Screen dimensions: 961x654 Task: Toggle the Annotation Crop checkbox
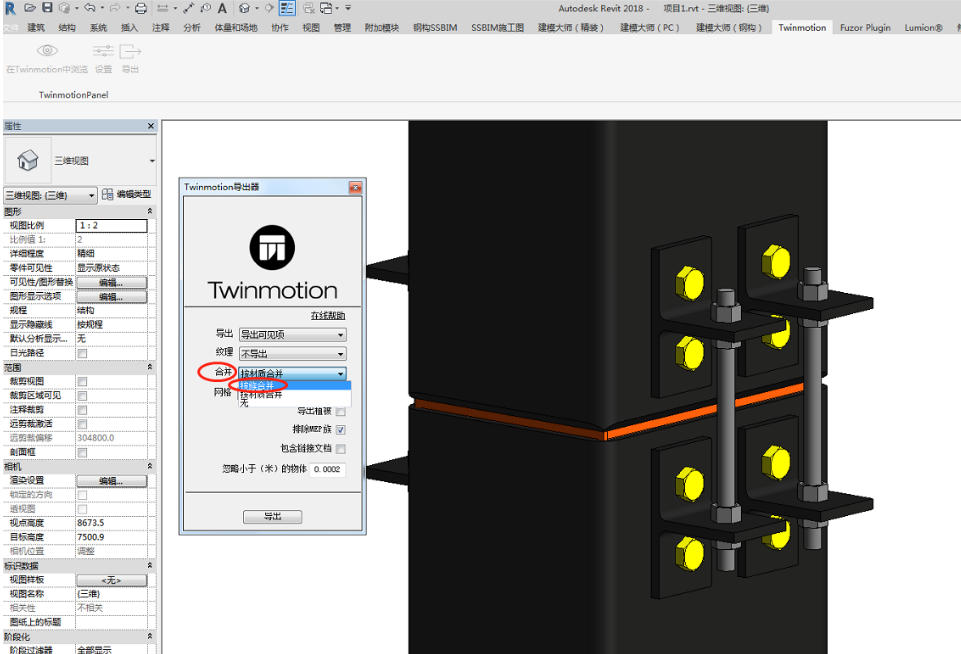(82, 409)
